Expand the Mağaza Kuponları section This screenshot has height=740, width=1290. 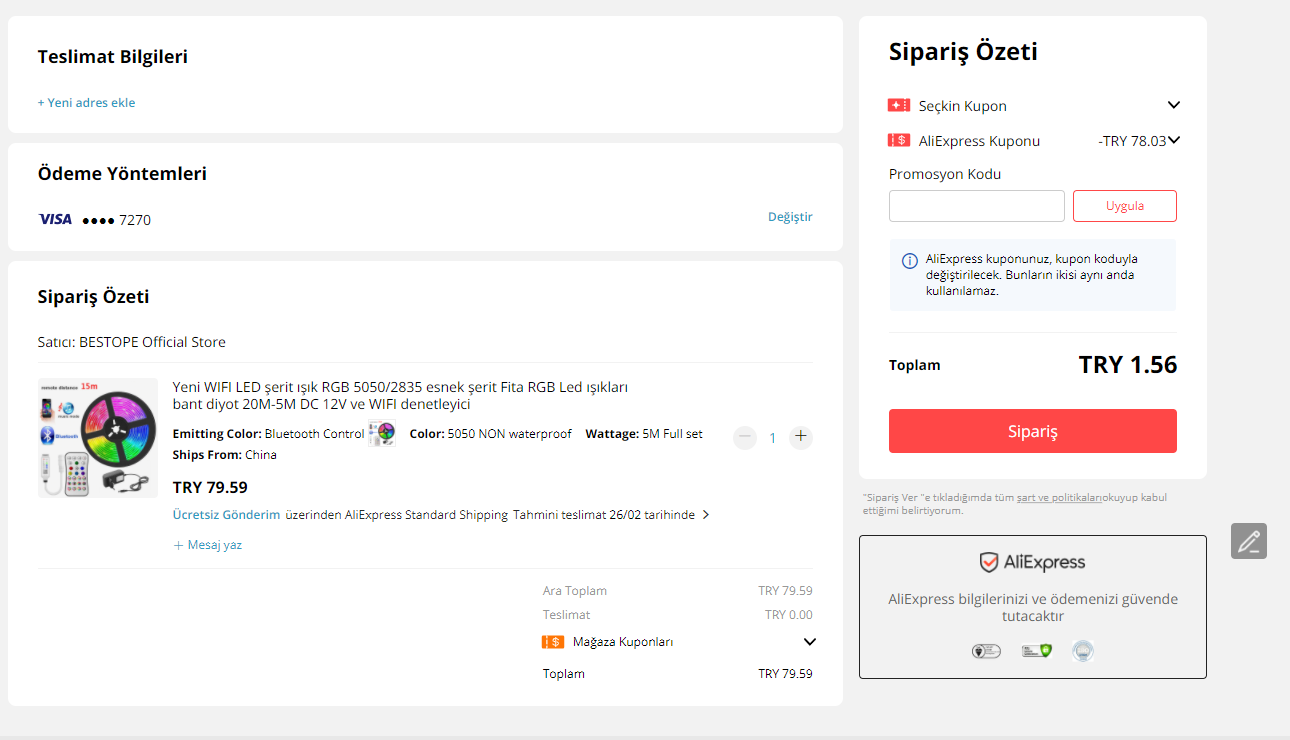[x=810, y=642]
